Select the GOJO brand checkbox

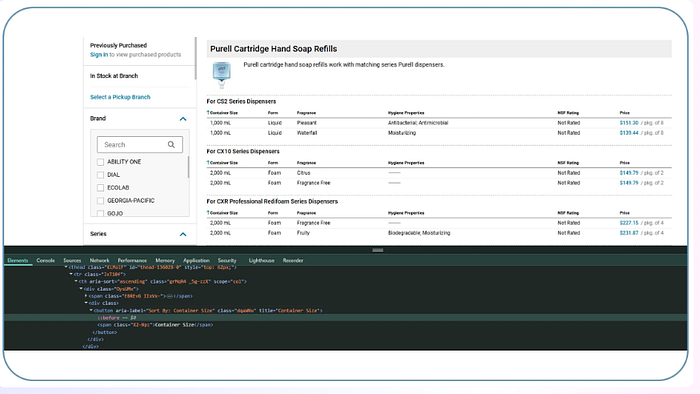click(100, 213)
